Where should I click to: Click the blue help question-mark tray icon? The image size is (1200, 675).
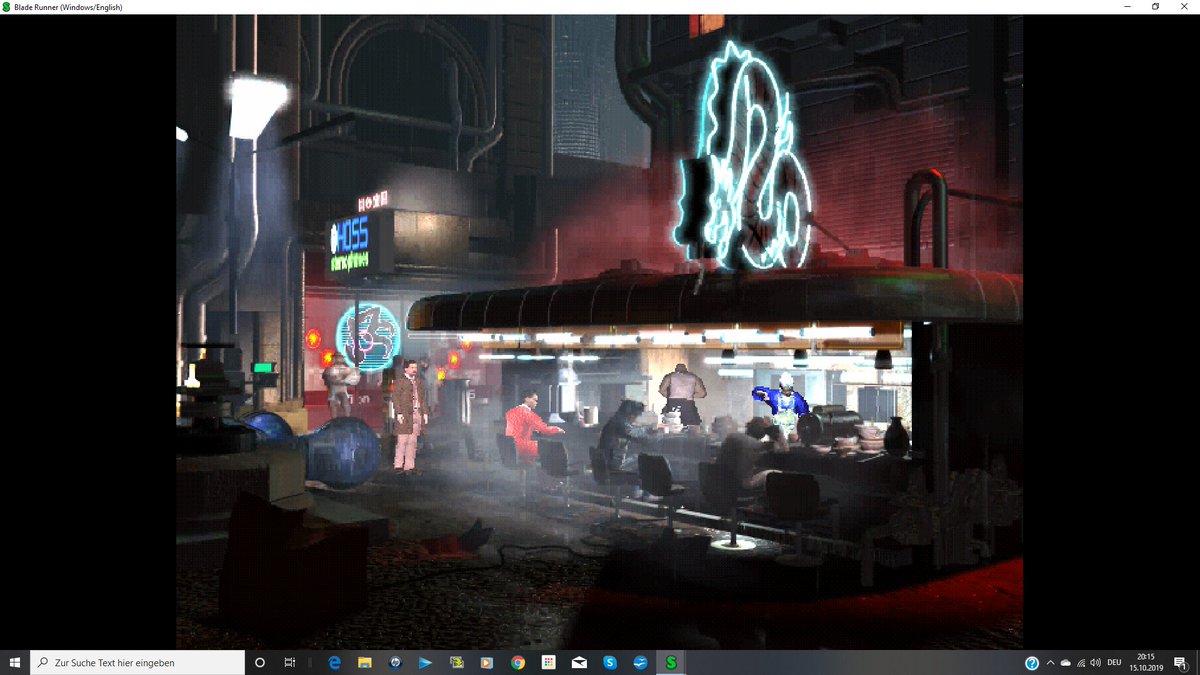coord(1032,662)
